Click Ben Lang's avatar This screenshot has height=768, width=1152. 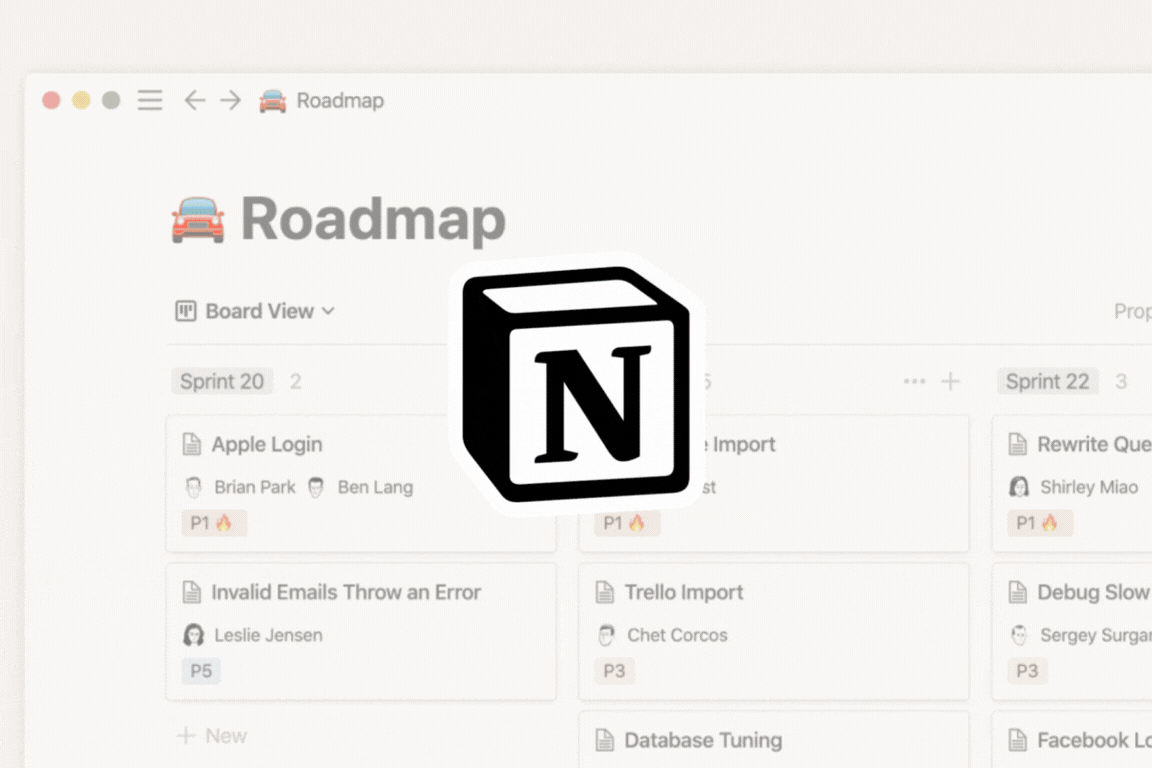tap(317, 487)
